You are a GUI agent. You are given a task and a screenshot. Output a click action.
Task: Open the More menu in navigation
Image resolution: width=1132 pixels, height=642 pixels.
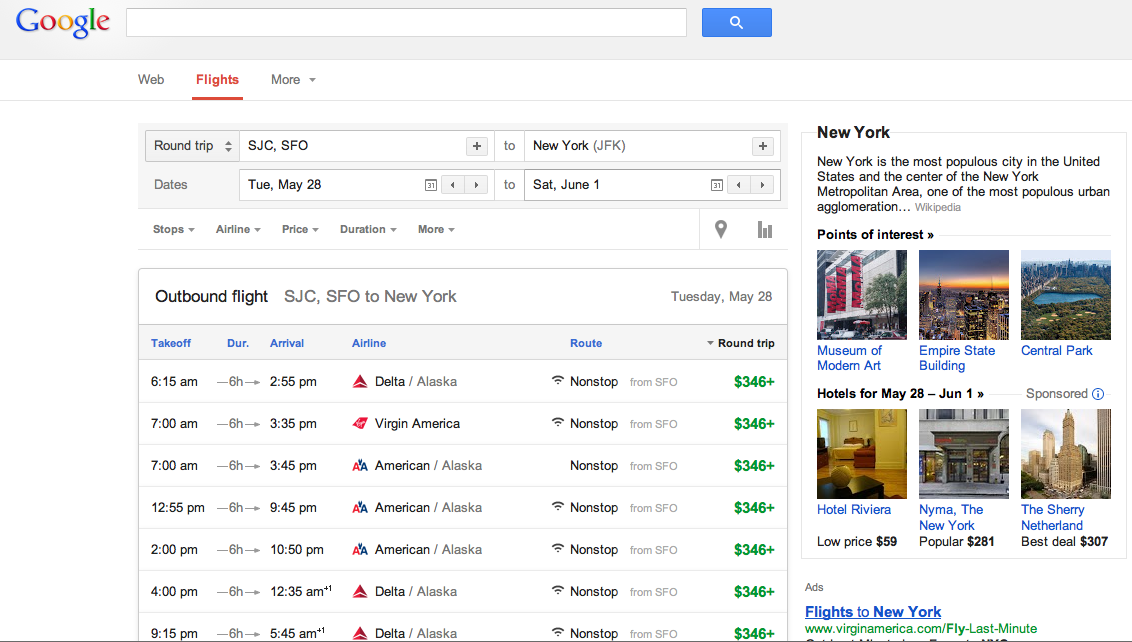293,79
